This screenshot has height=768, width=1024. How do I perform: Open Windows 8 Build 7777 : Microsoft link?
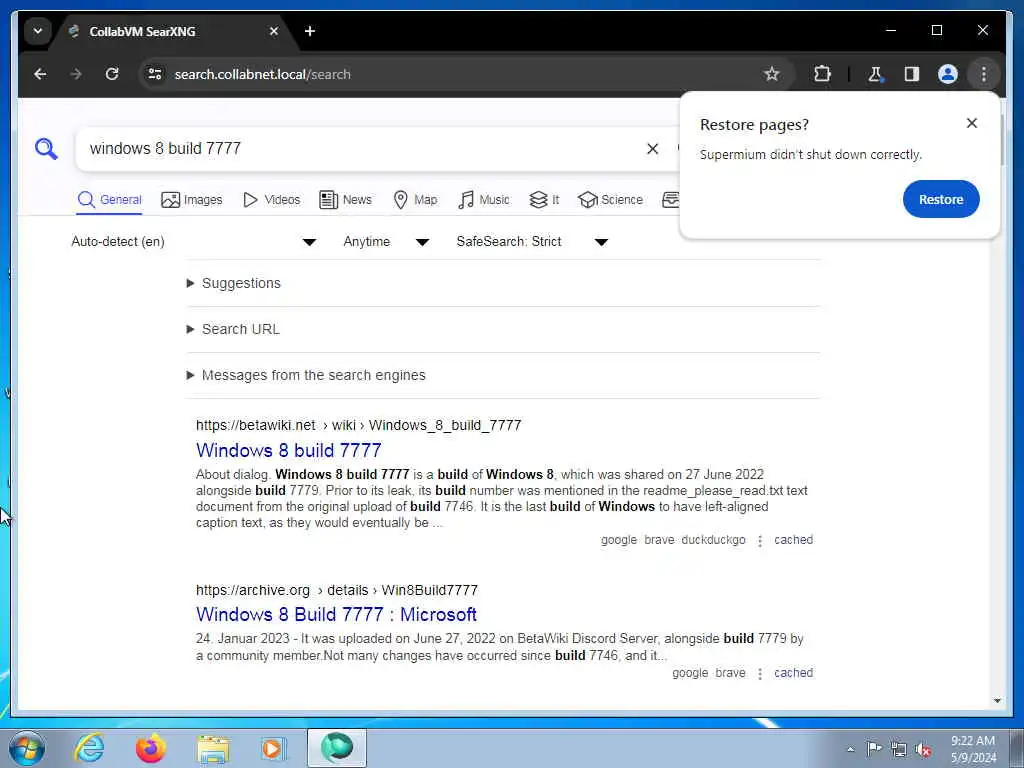tap(336, 615)
